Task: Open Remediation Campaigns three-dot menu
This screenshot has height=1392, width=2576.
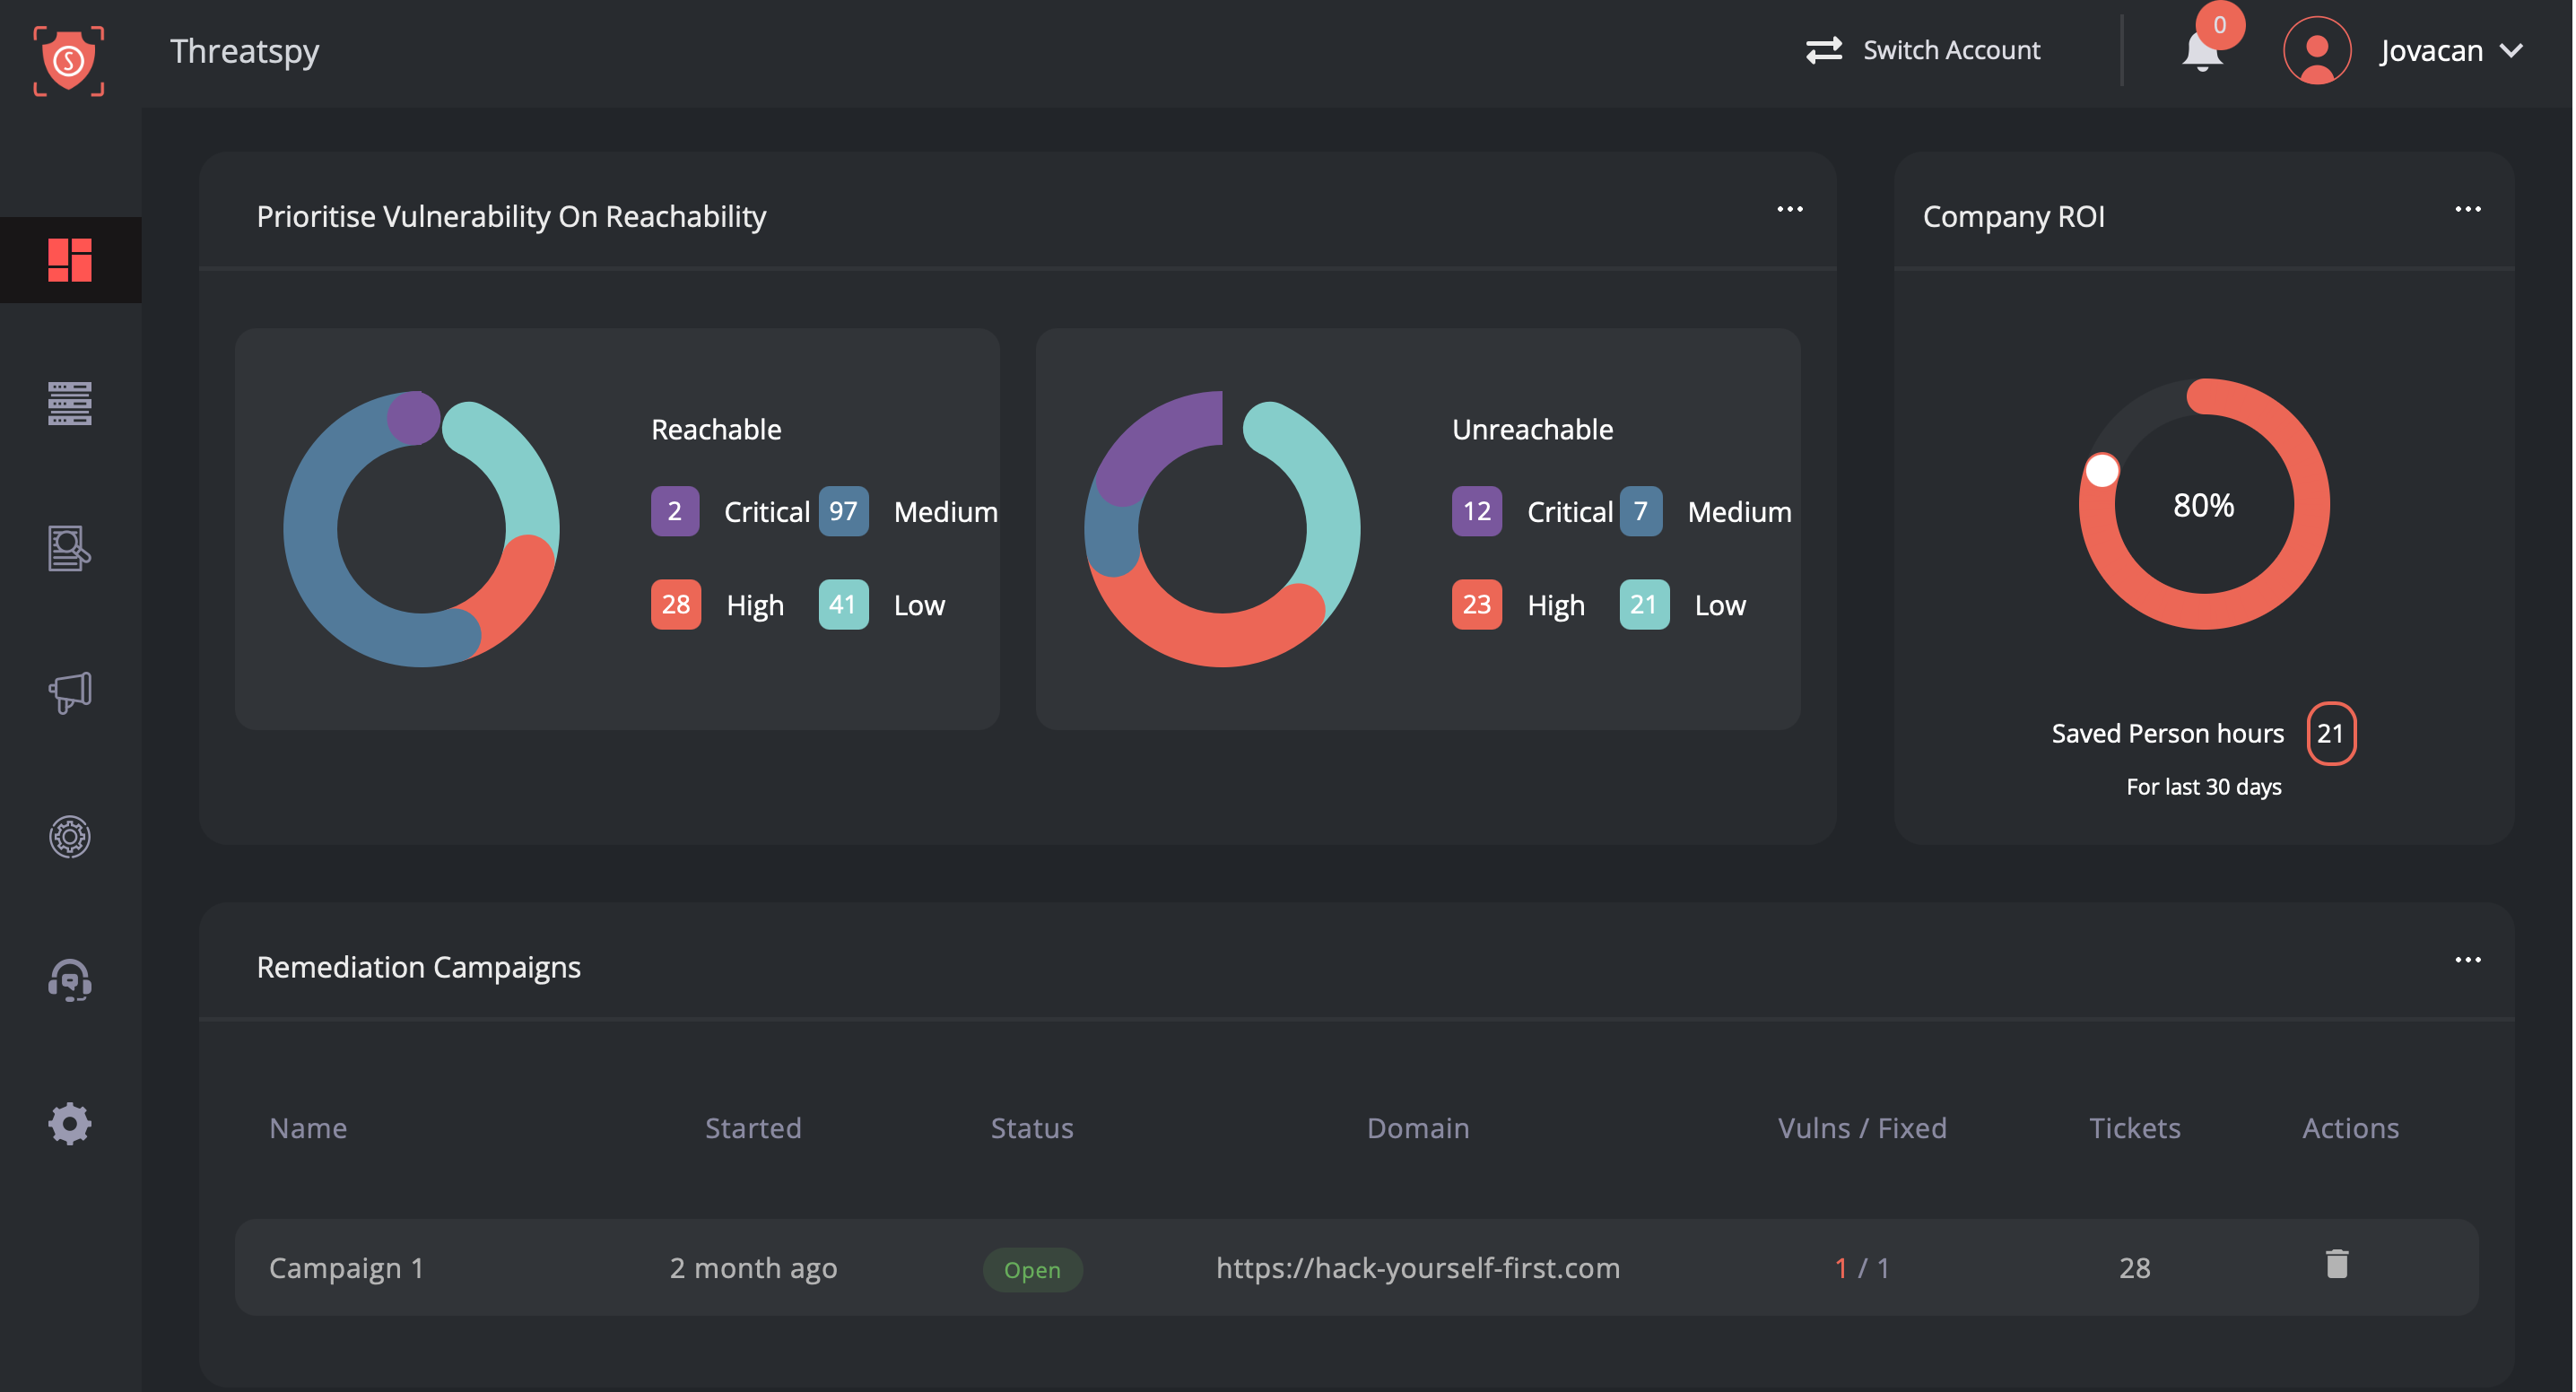Action: [x=2467, y=959]
